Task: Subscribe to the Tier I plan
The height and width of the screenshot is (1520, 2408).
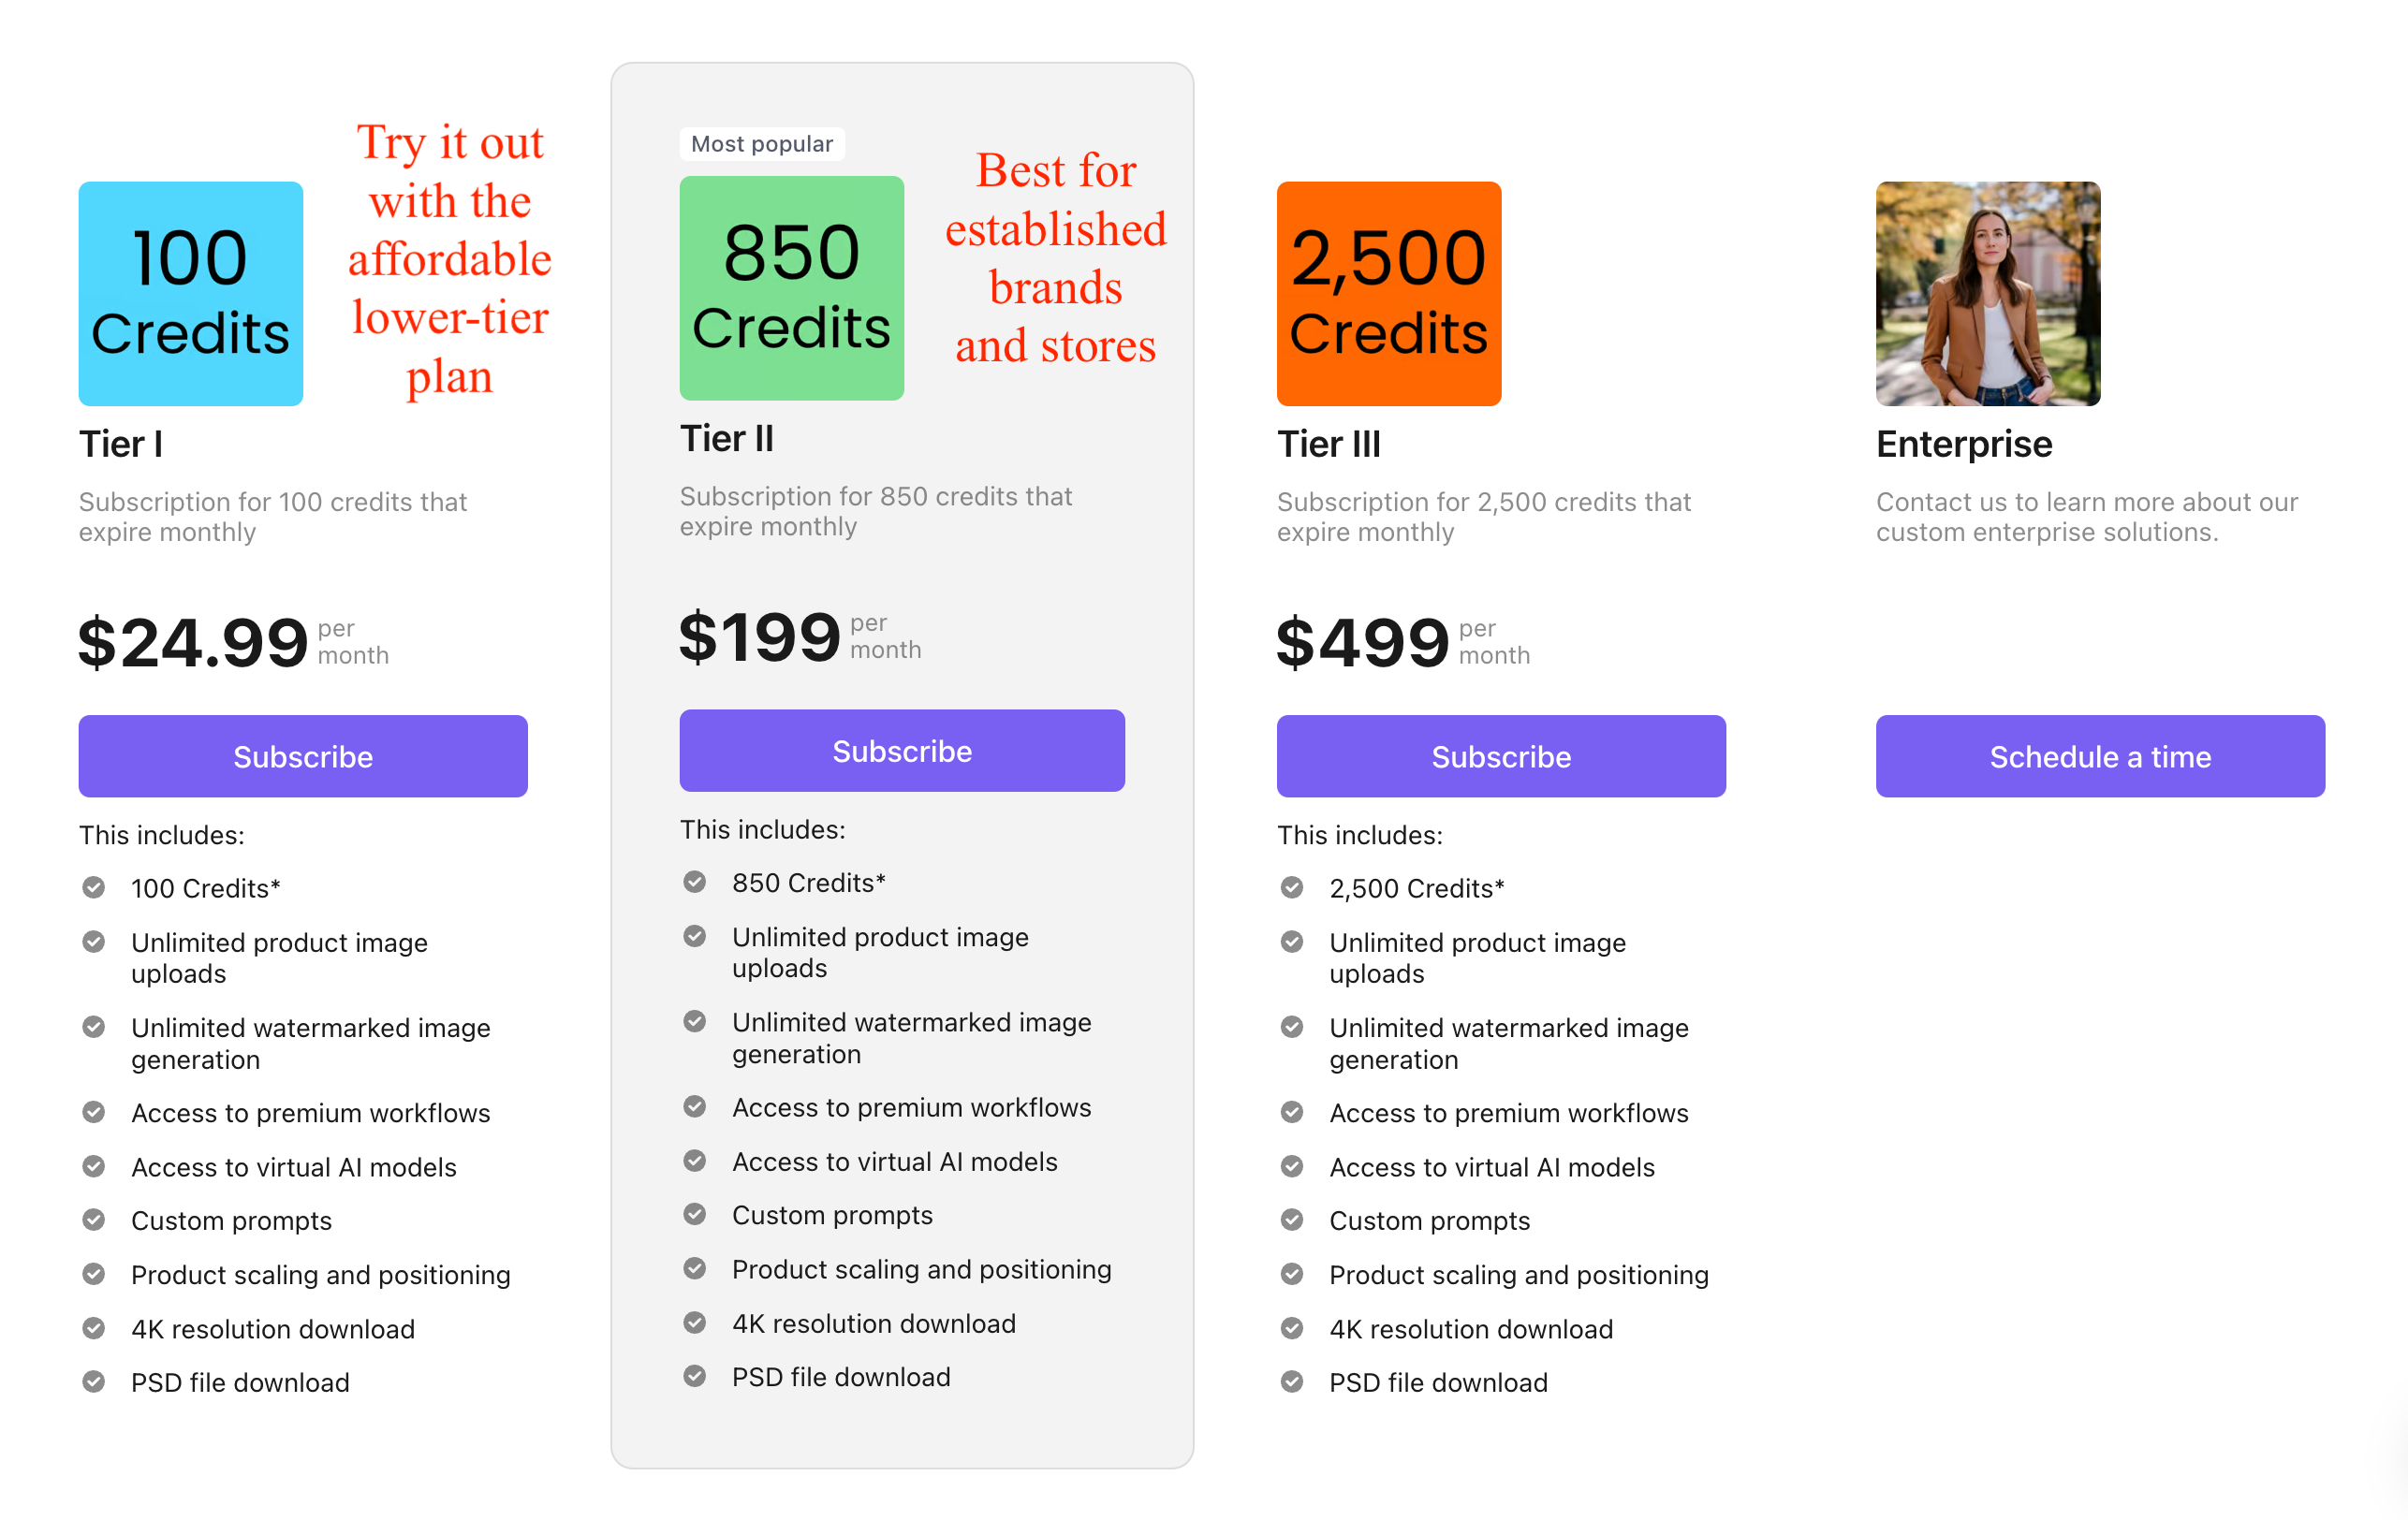Action: (x=303, y=756)
